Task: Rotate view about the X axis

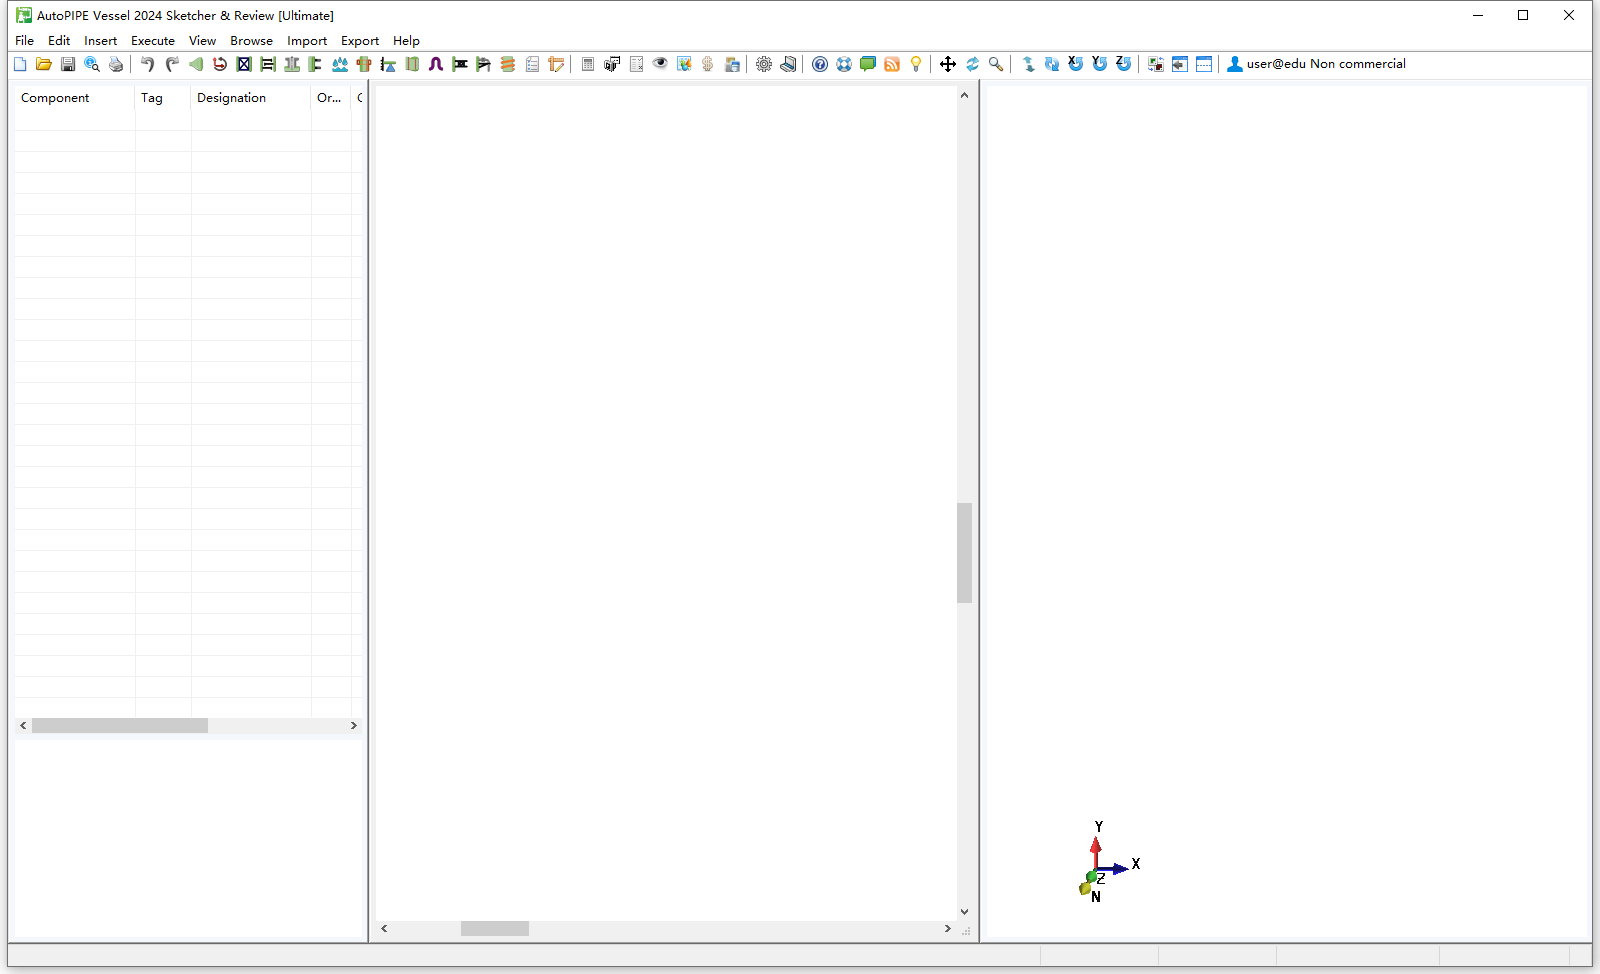Action: (1076, 64)
